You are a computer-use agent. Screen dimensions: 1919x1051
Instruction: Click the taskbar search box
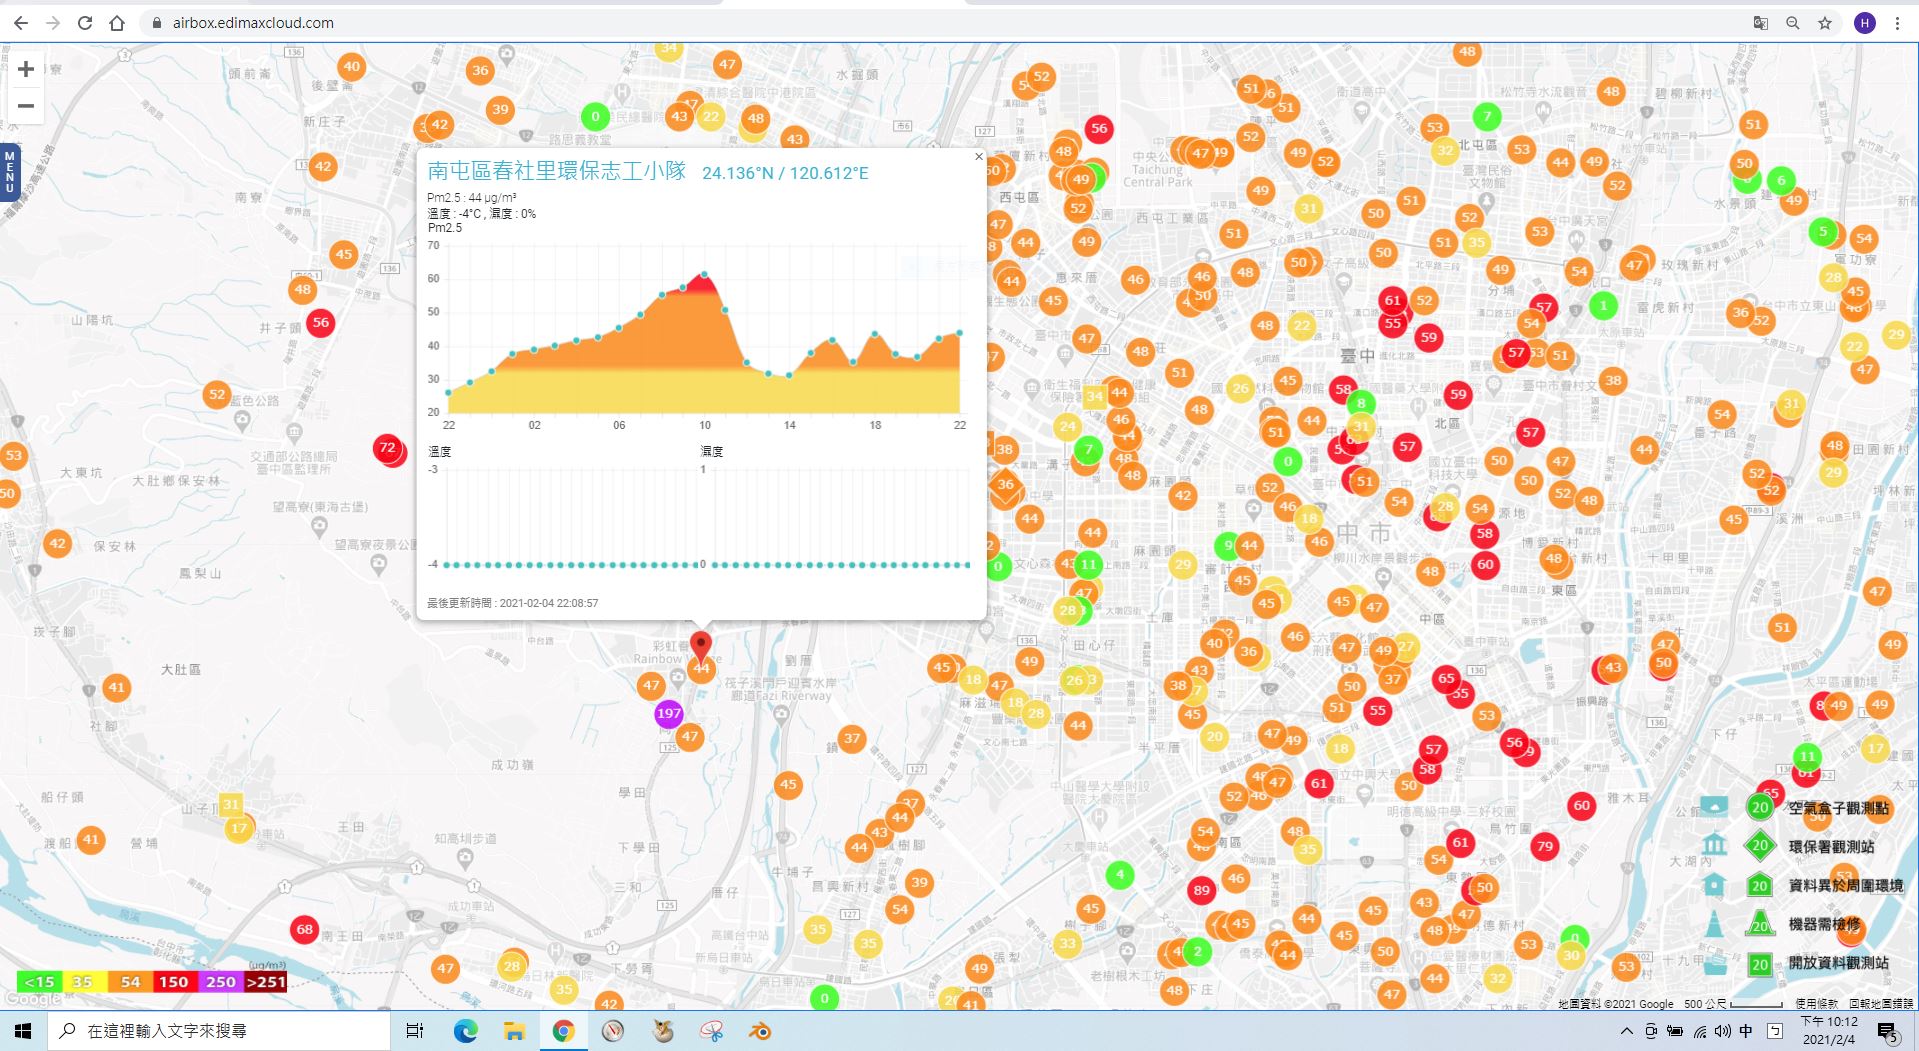(x=219, y=1031)
